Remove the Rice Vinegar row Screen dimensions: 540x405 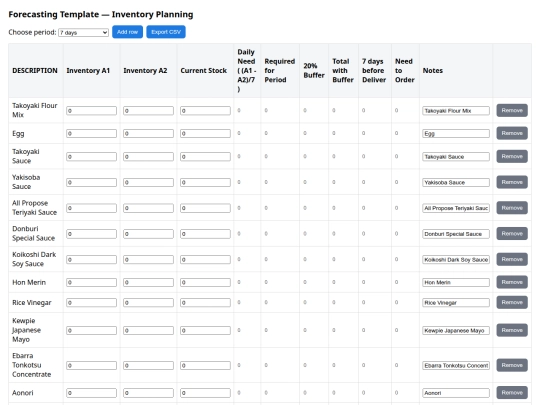click(512, 302)
